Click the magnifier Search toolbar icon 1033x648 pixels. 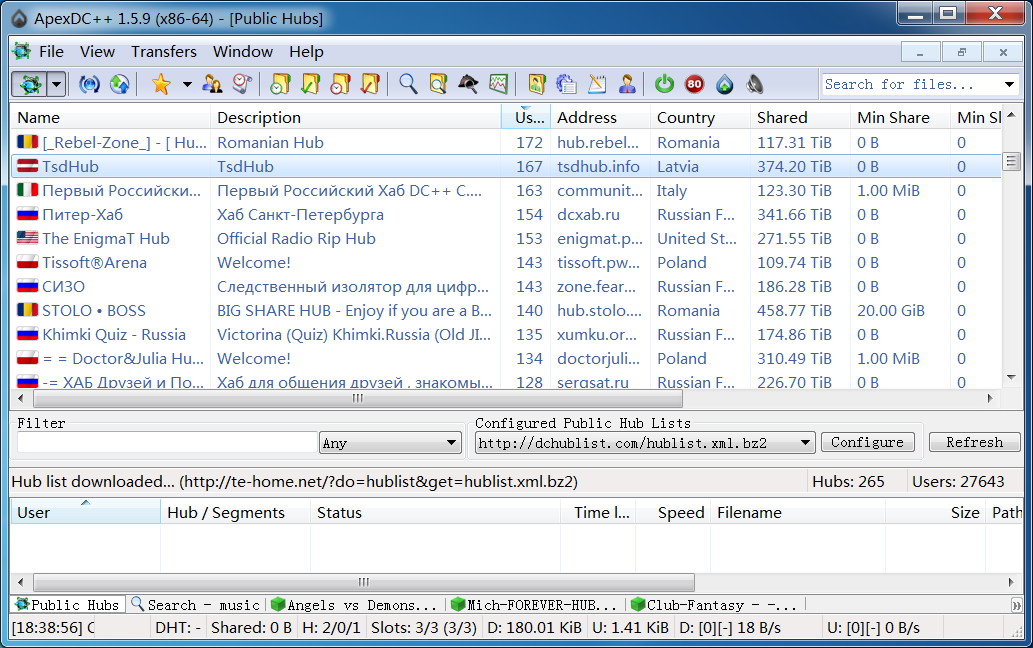click(408, 85)
